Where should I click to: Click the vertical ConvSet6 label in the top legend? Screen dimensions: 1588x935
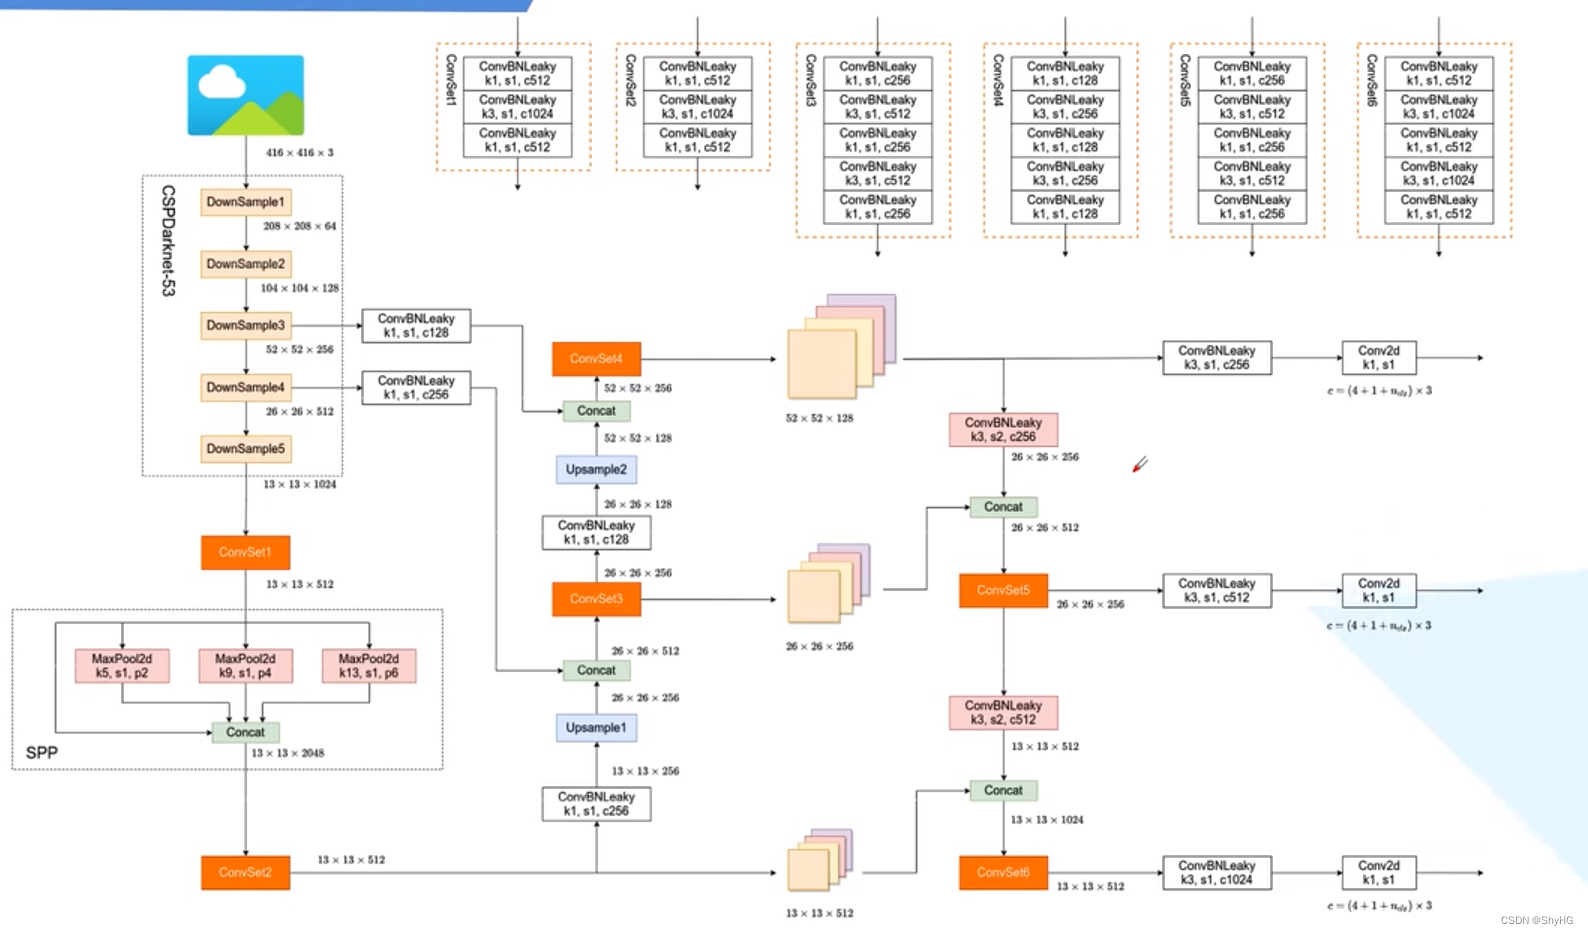[1372, 80]
